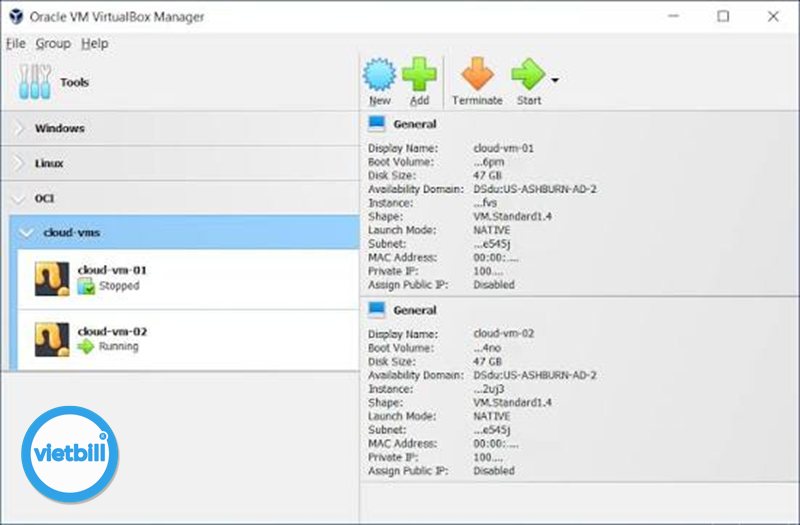
Task: Click Launch Mode NATIVE for cloud-vm-01
Action: [492, 230]
